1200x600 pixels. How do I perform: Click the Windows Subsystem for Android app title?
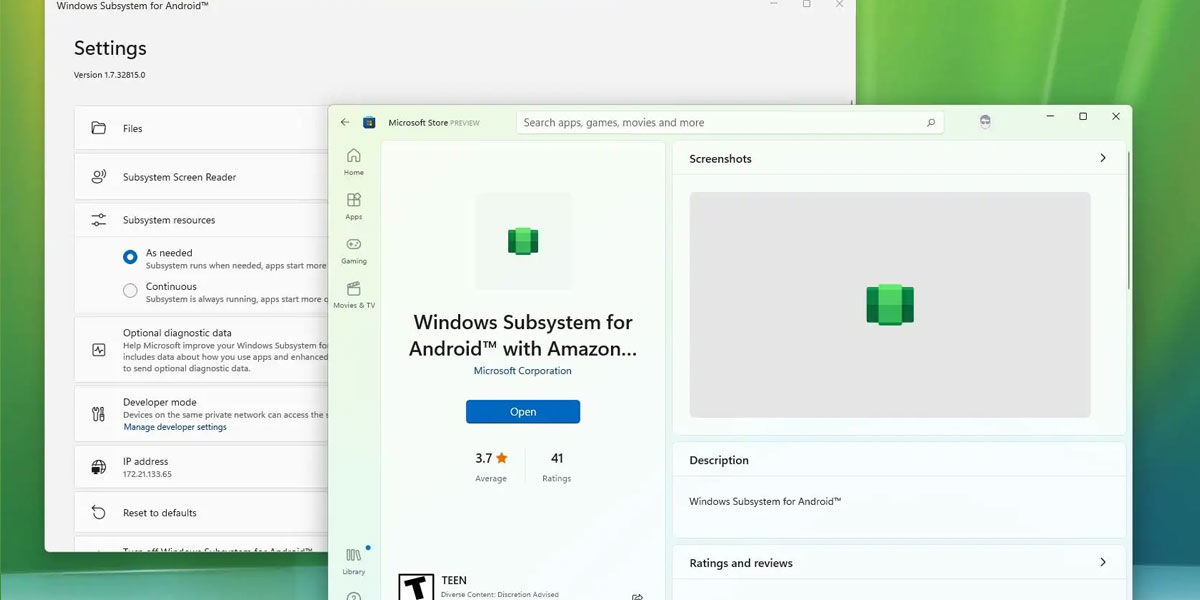(x=523, y=335)
